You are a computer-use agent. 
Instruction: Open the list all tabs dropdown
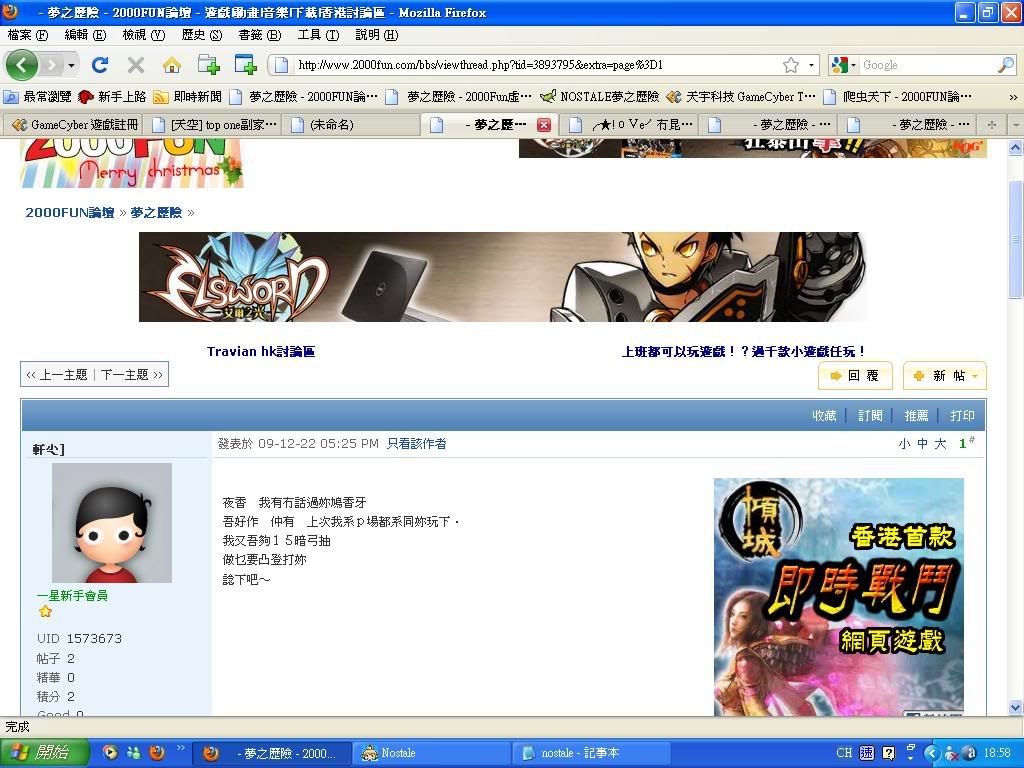coord(1015,124)
